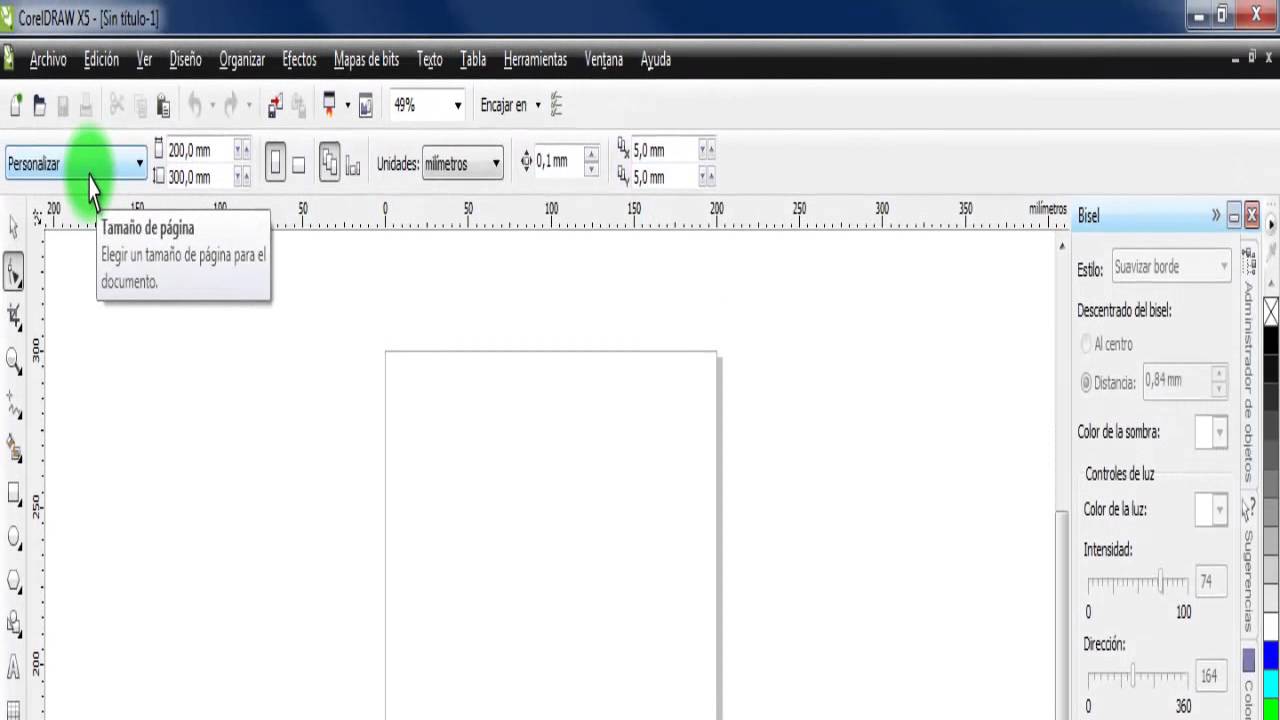
Task: Open the snap Options icon beside Encajar en
Action: [557, 105]
